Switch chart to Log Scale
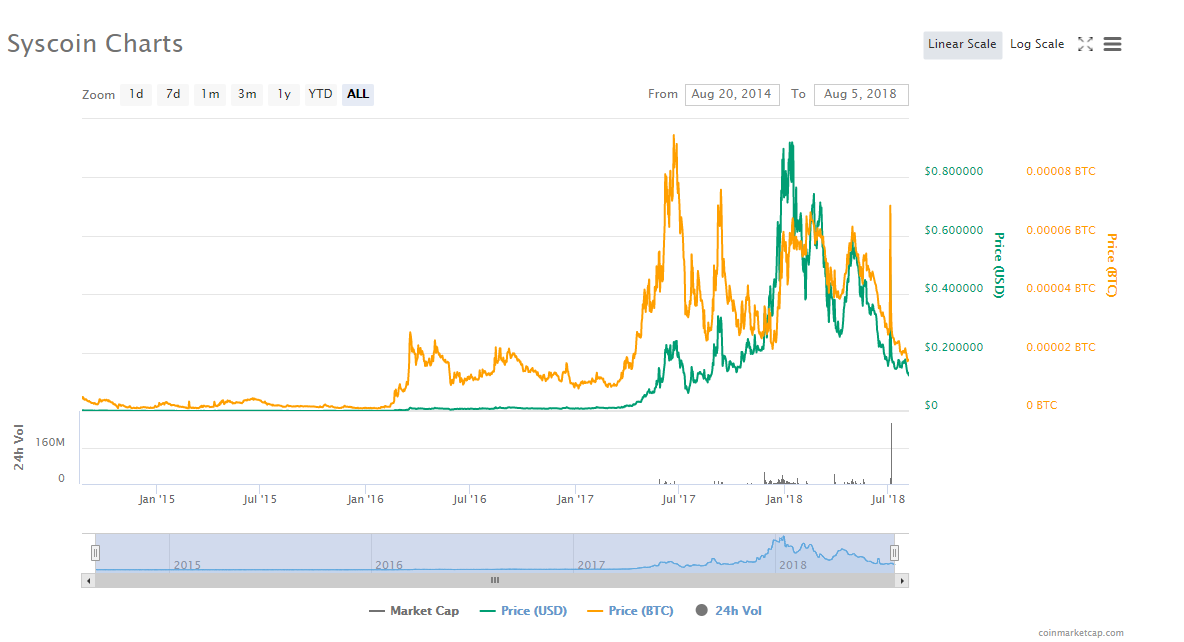 (x=1037, y=45)
